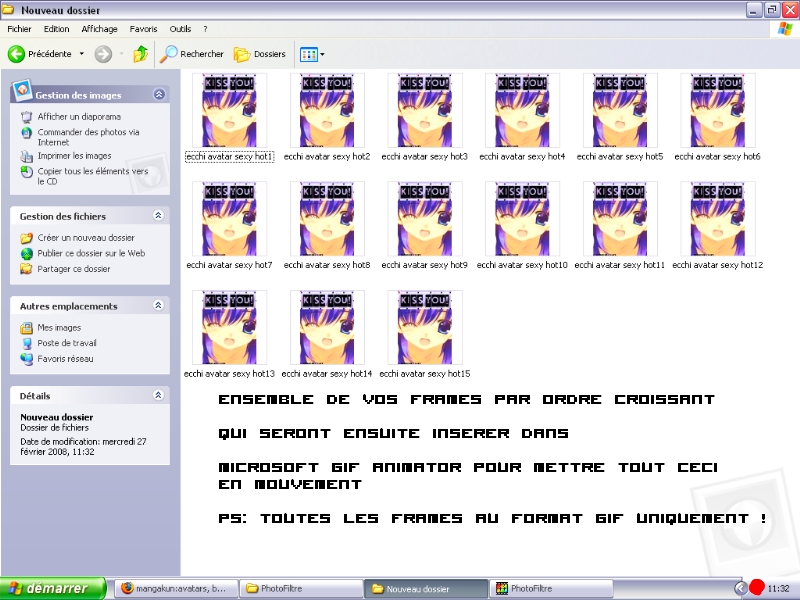Select thumbnail ecchi avatar sexy hot3
The image size is (800, 600).
(425, 110)
